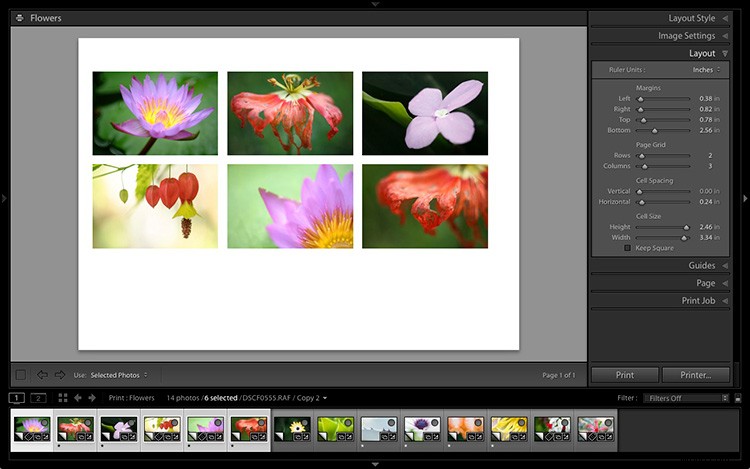The width and height of the screenshot is (750, 469).
Task: Adjust the Right margin slider
Action: (x=641, y=109)
